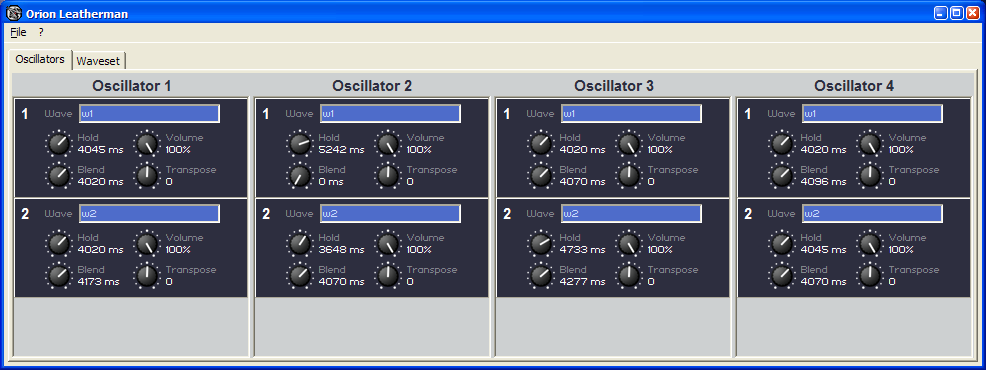
Task: Click Oscillator 4 section 1 Volume knob
Action: tap(870, 144)
